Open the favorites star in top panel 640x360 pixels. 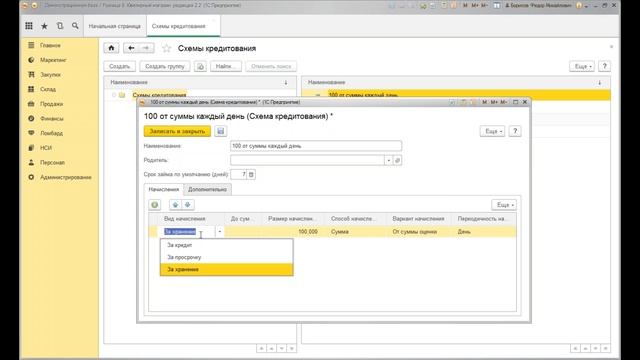tap(44, 26)
